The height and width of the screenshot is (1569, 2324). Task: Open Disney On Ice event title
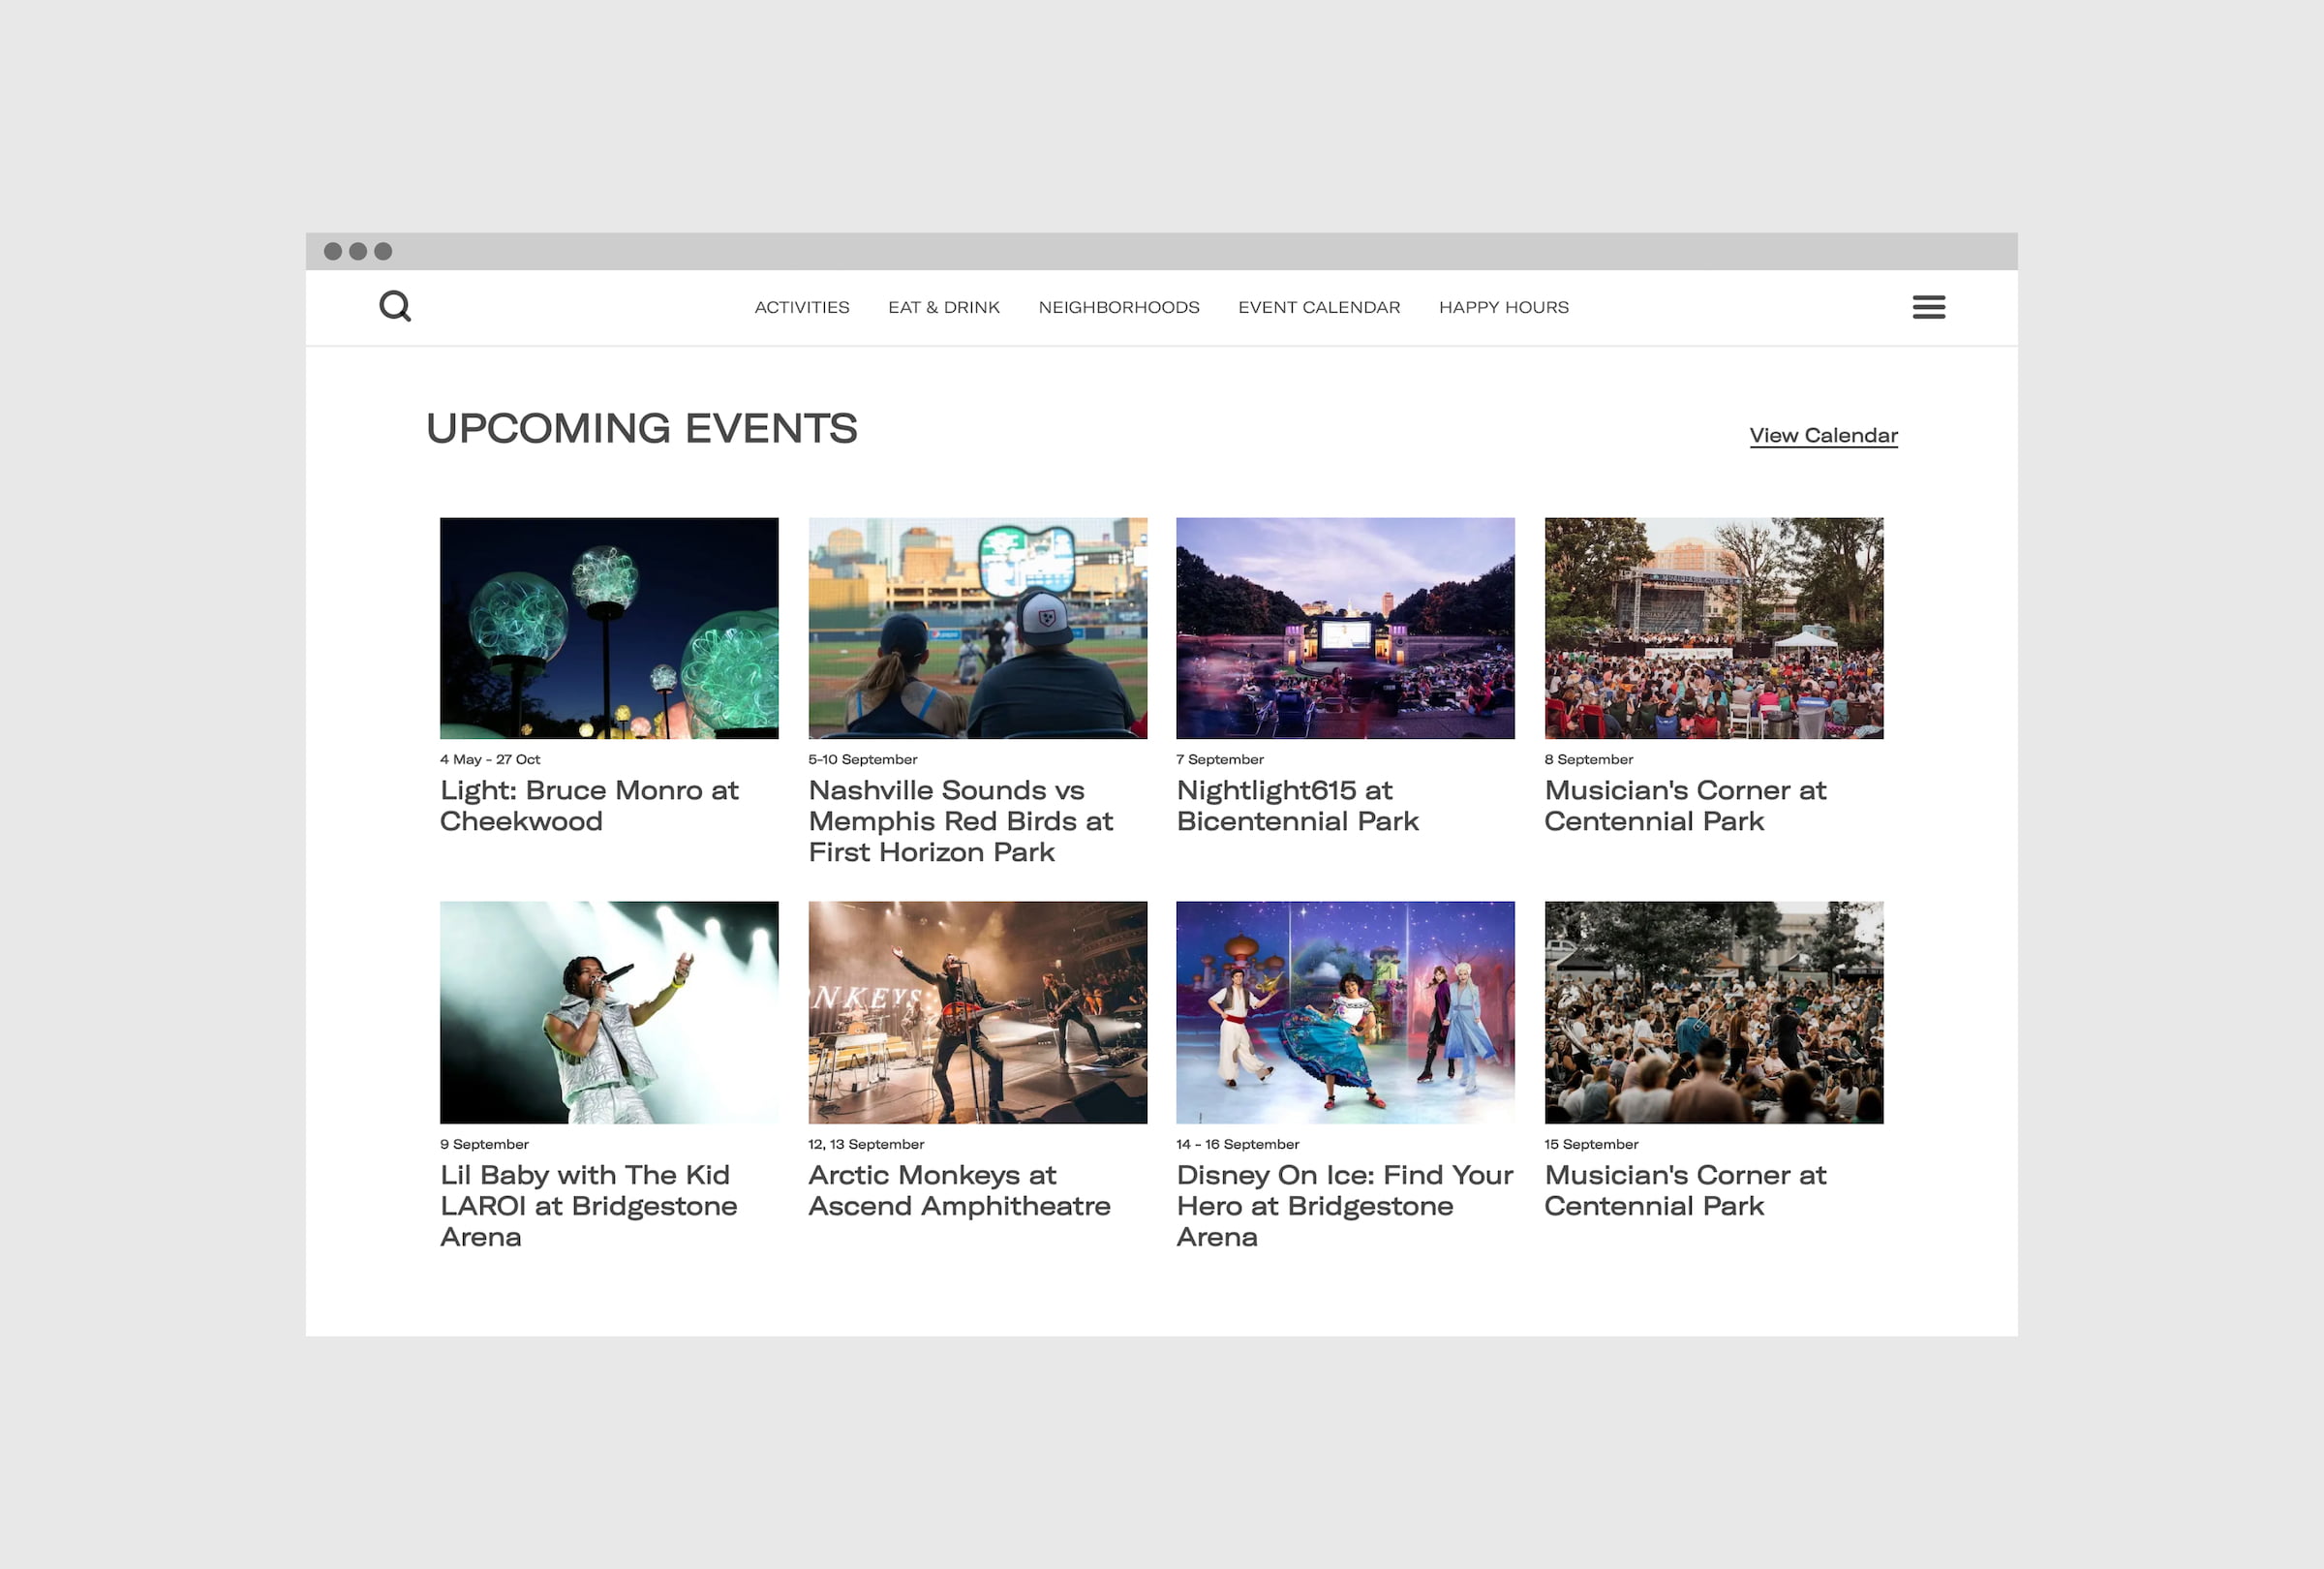[1343, 1205]
